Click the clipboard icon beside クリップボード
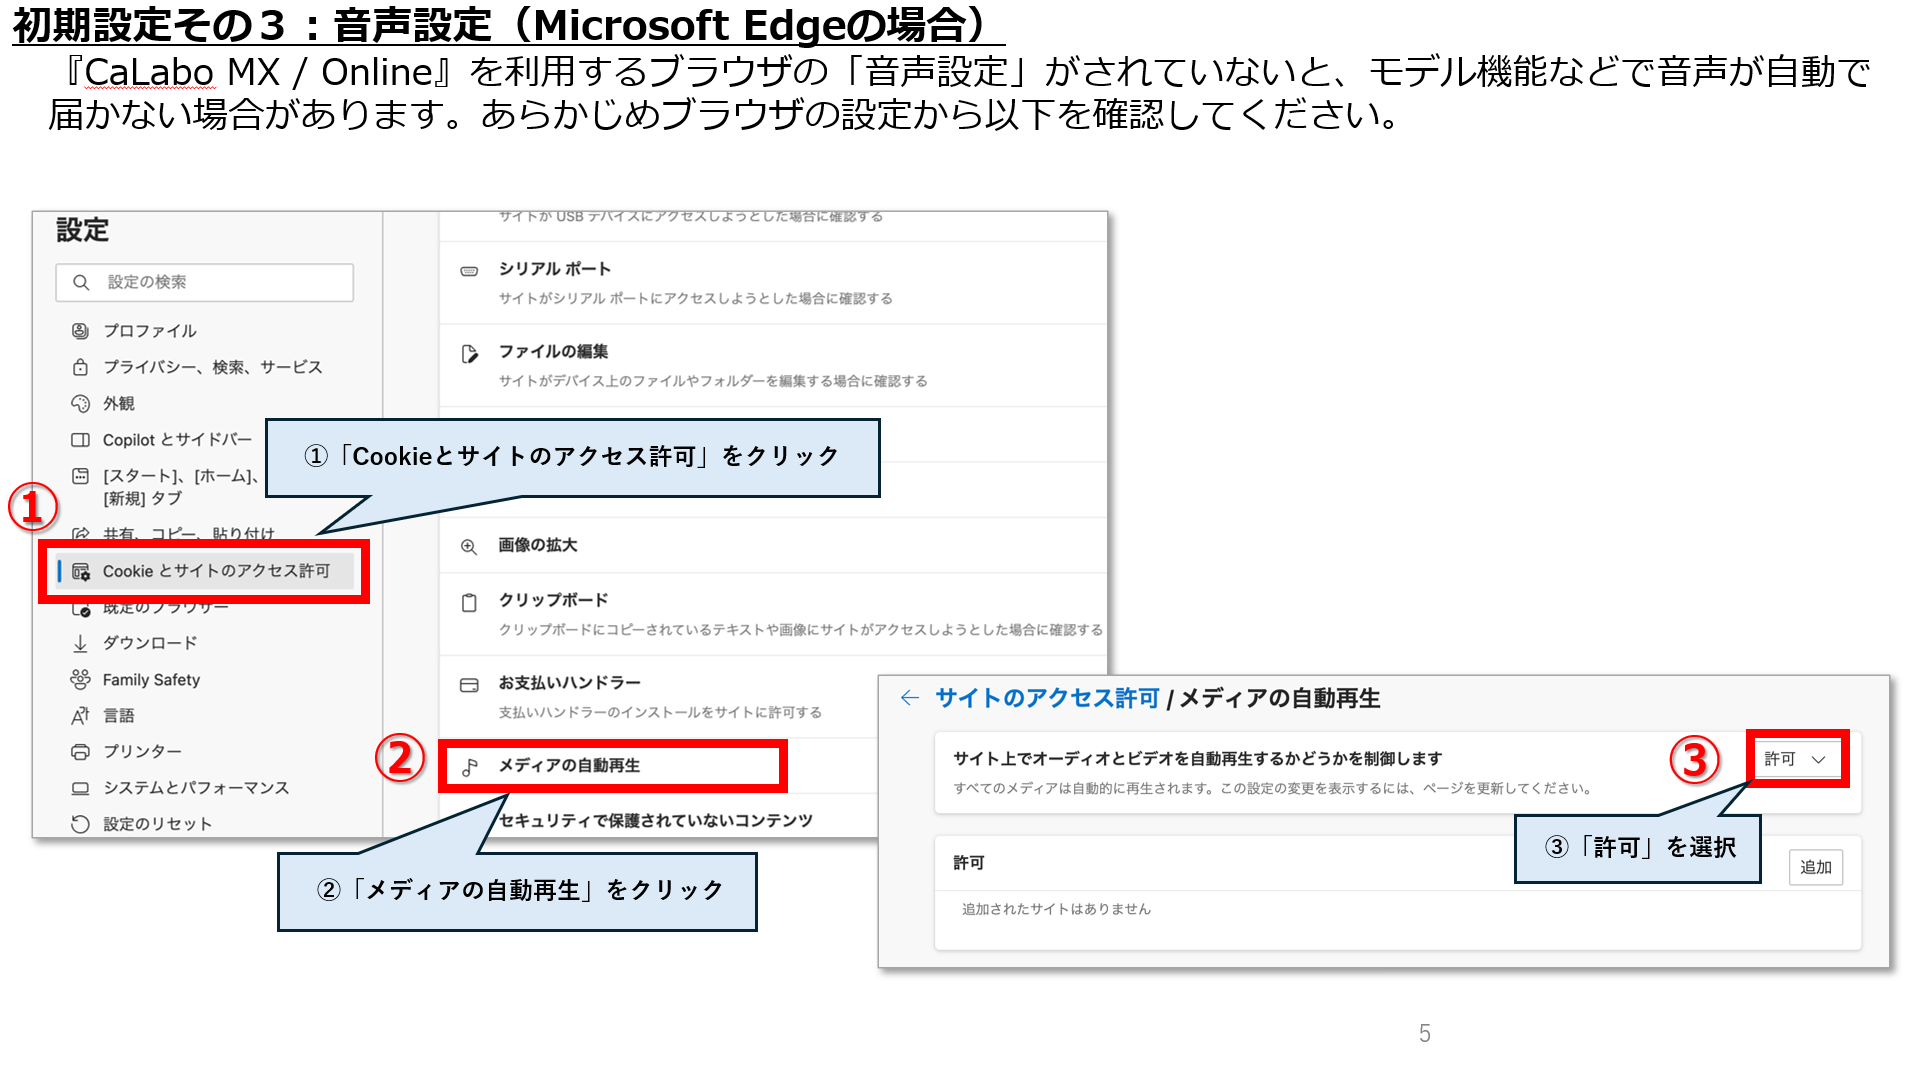Viewport: 1908px width, 1074px height. coord(469,603)
